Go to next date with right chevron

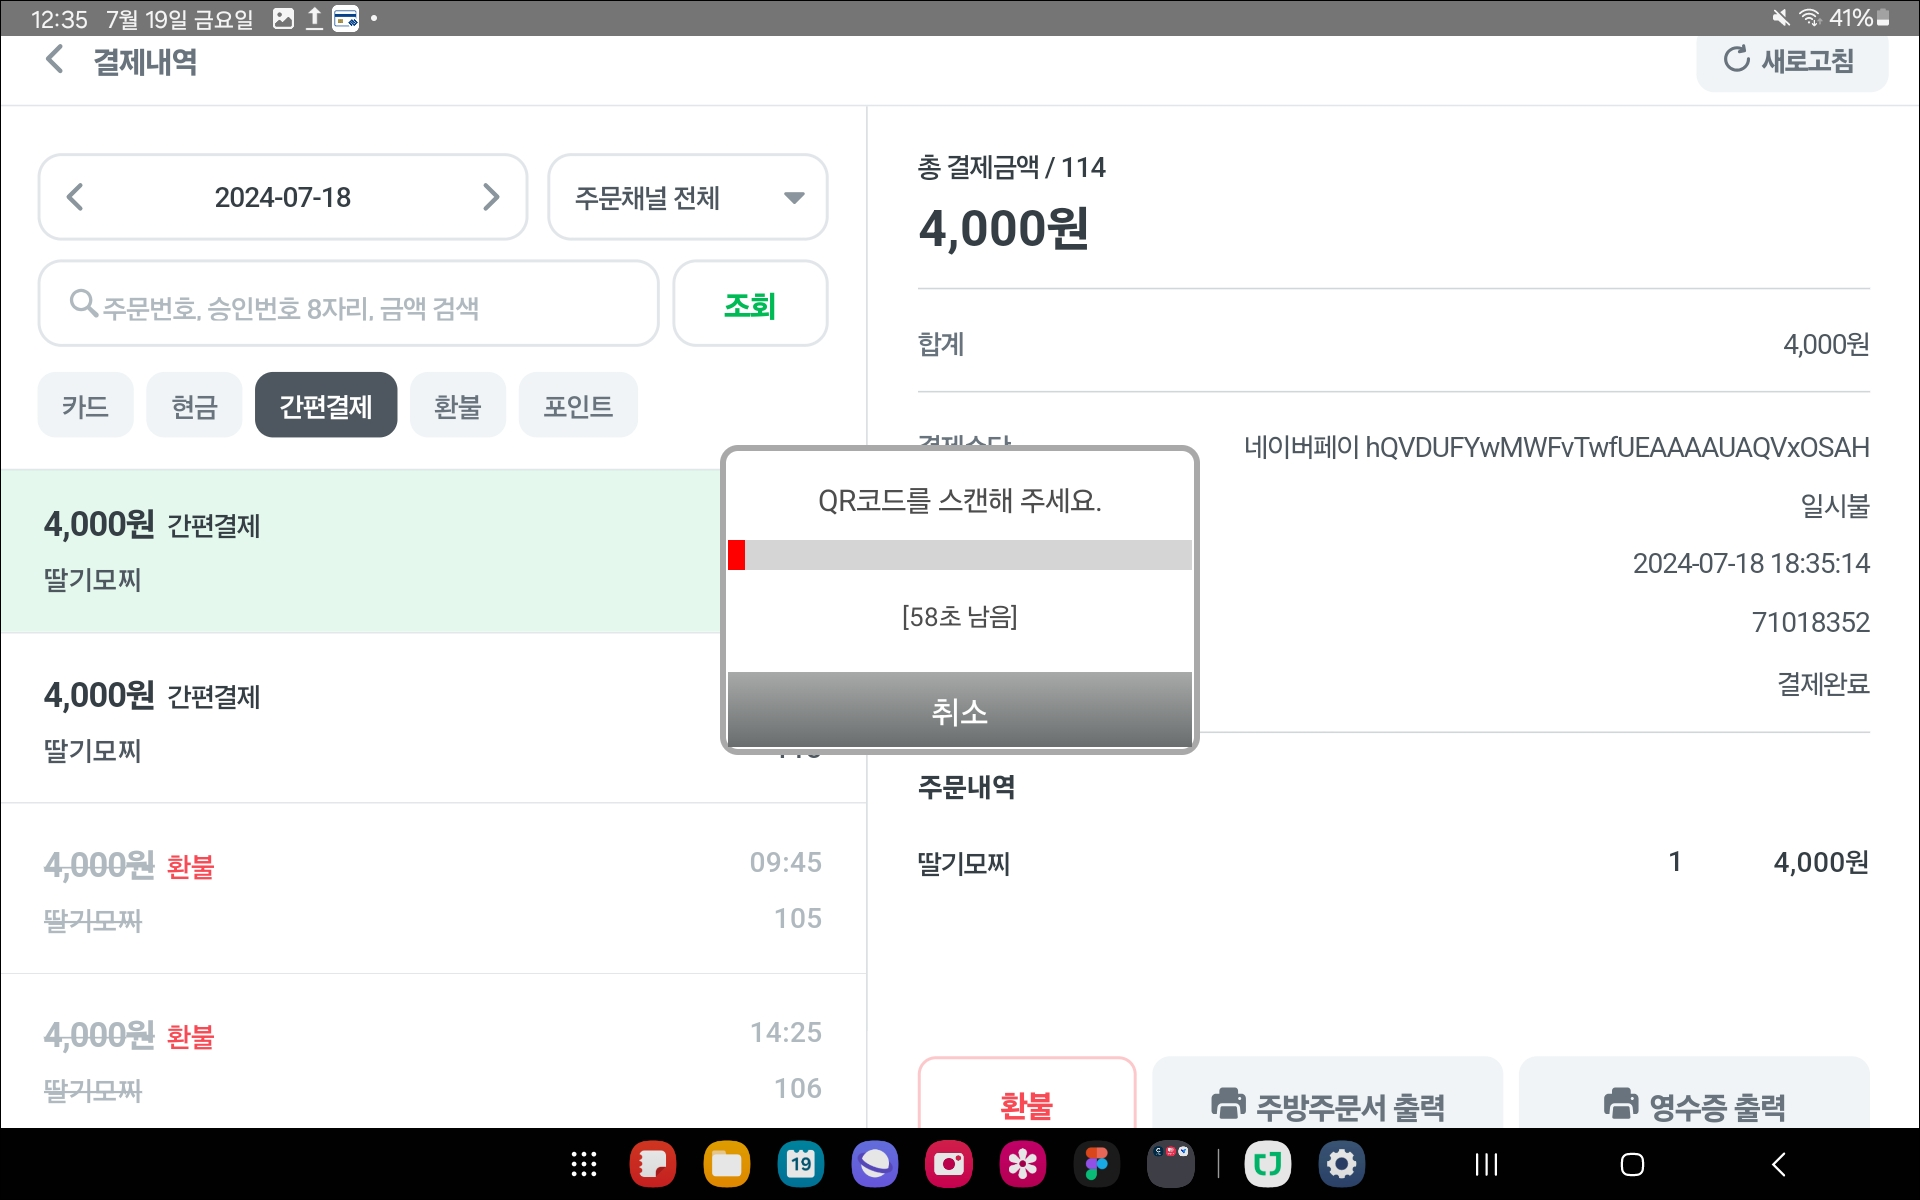click(x=490, y=197)
